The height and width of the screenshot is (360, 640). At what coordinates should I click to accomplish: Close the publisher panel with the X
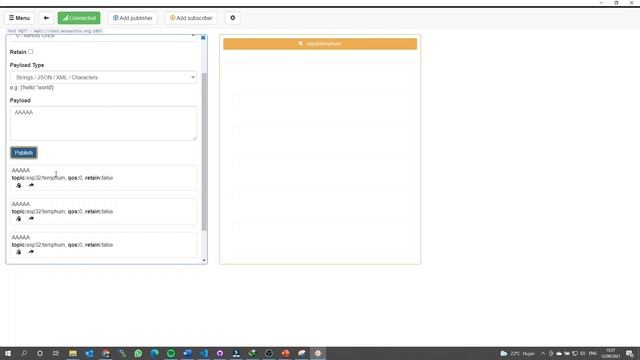203,38
